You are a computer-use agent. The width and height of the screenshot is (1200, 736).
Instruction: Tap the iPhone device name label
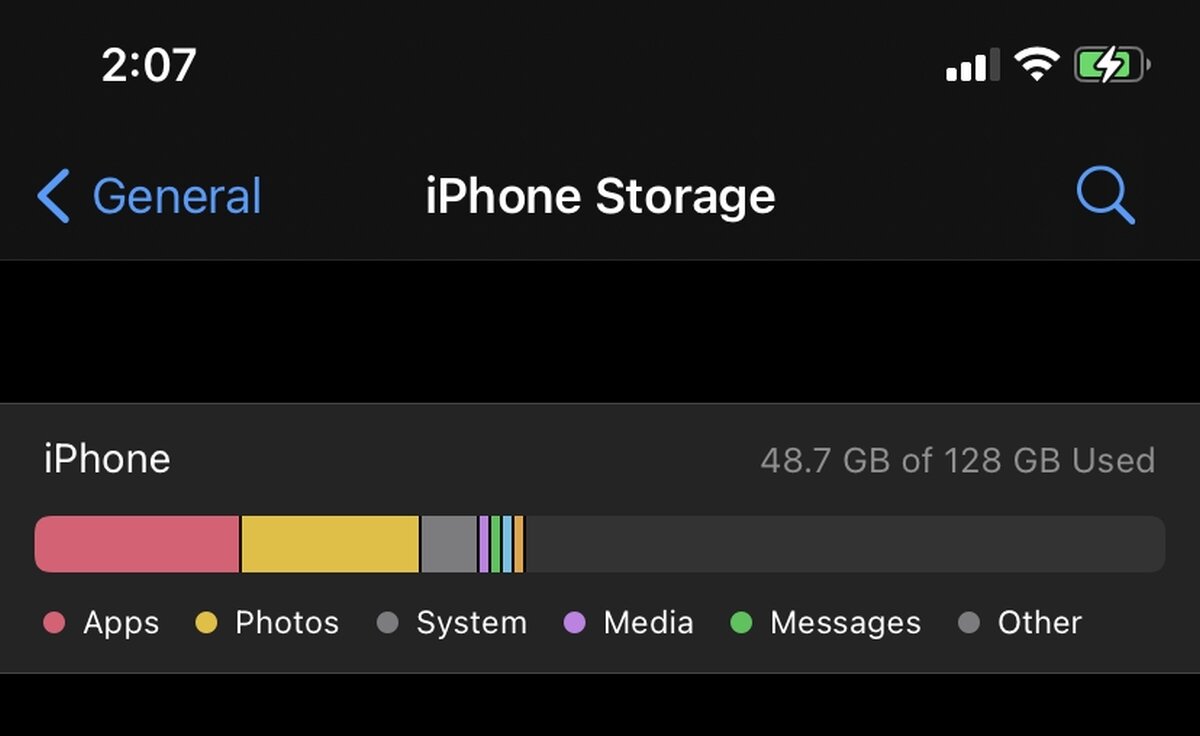pos(107,460)
